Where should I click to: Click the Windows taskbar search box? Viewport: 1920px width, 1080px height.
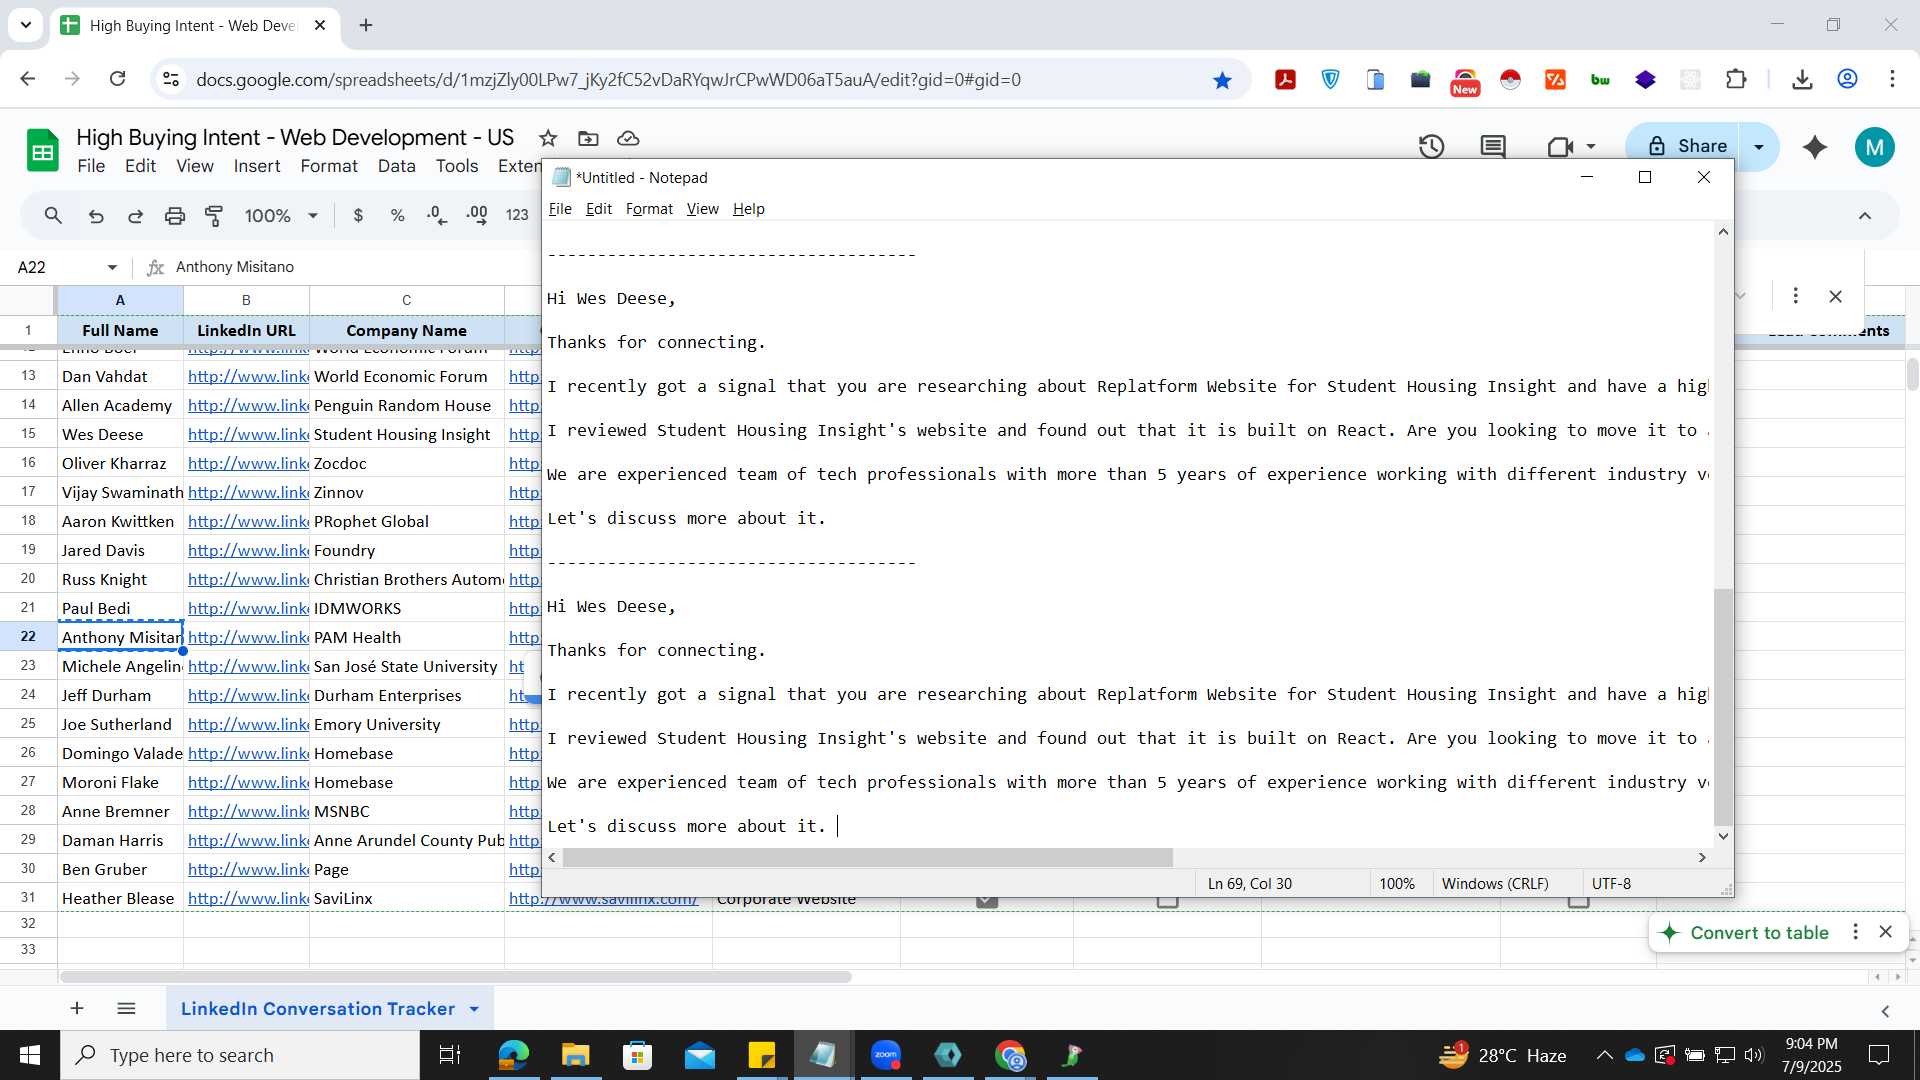[240, 1055]
